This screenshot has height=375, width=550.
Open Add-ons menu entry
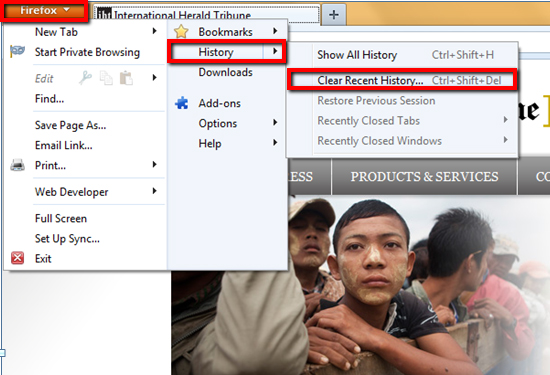227,103
